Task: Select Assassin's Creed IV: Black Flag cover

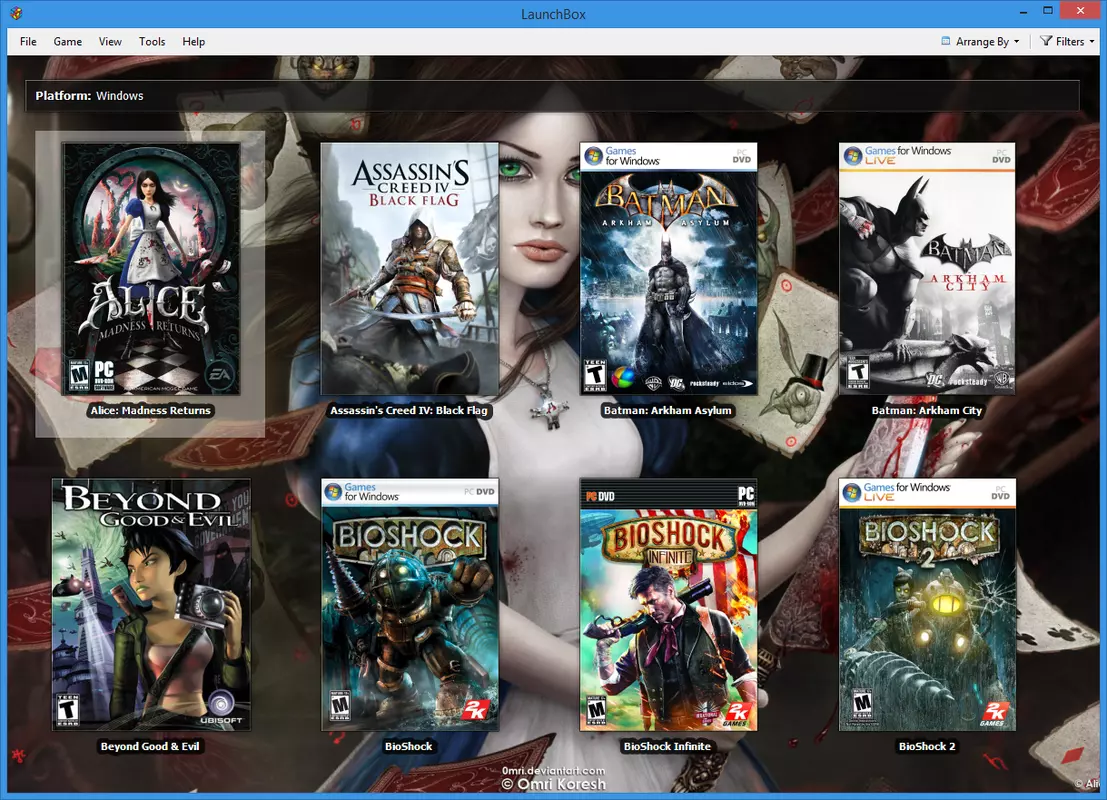Action: pyautogui.click(x=409, y=269)
